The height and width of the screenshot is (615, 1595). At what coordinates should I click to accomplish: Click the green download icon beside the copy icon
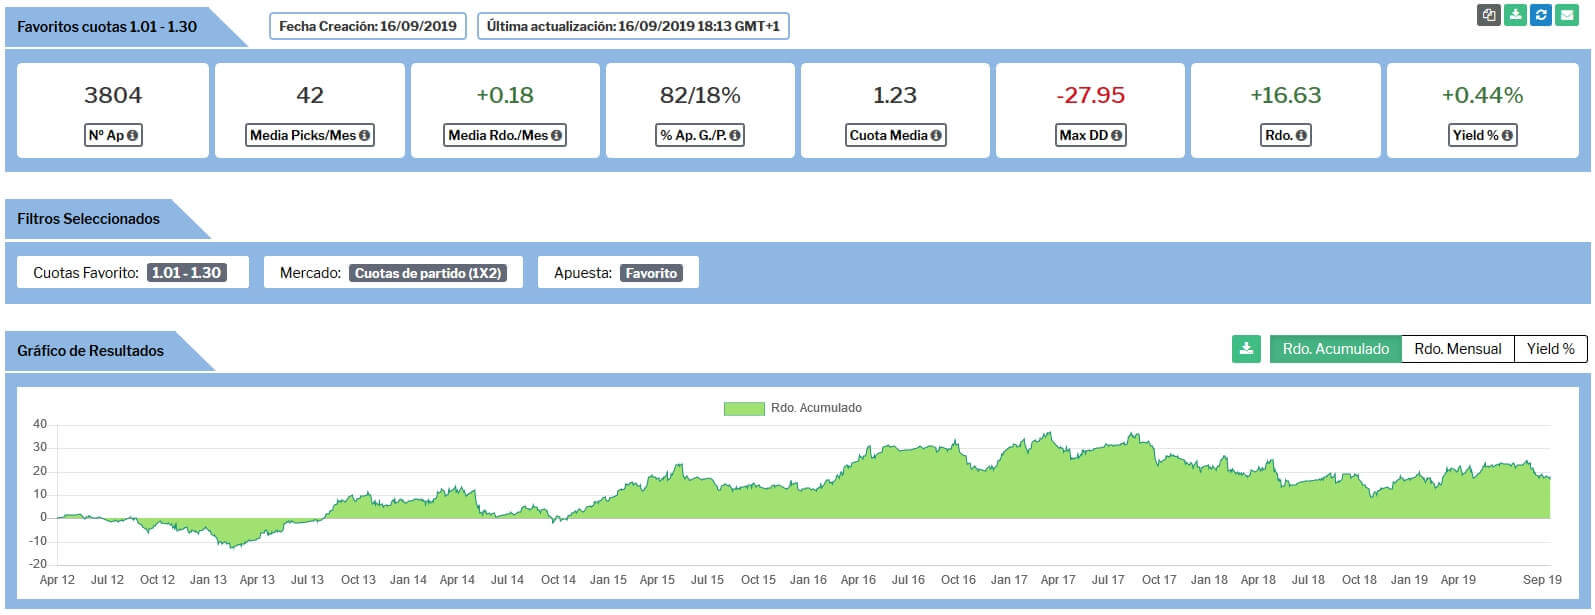tap(1515, 15)
